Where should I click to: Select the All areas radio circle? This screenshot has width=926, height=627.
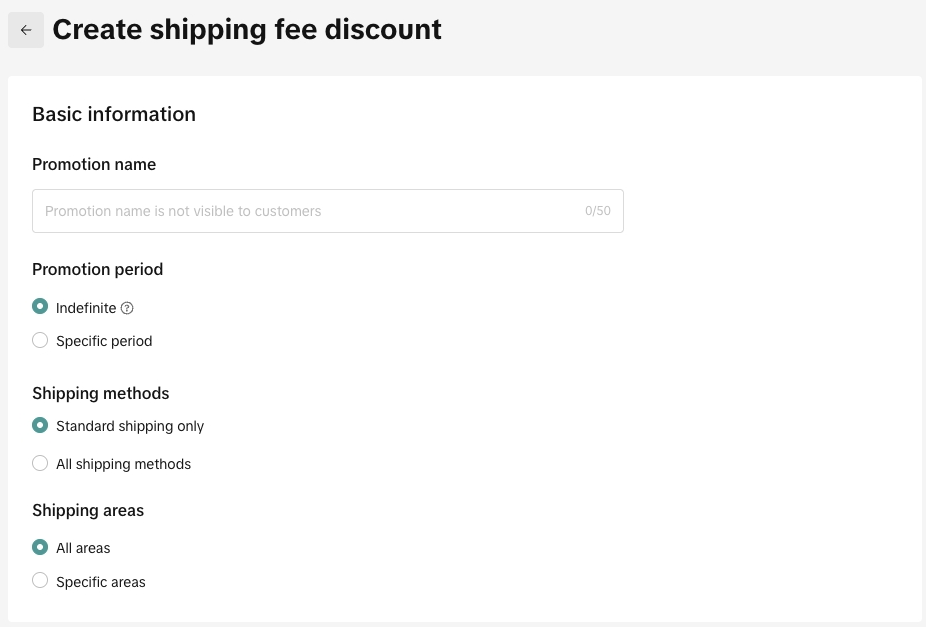pos(40,547)
